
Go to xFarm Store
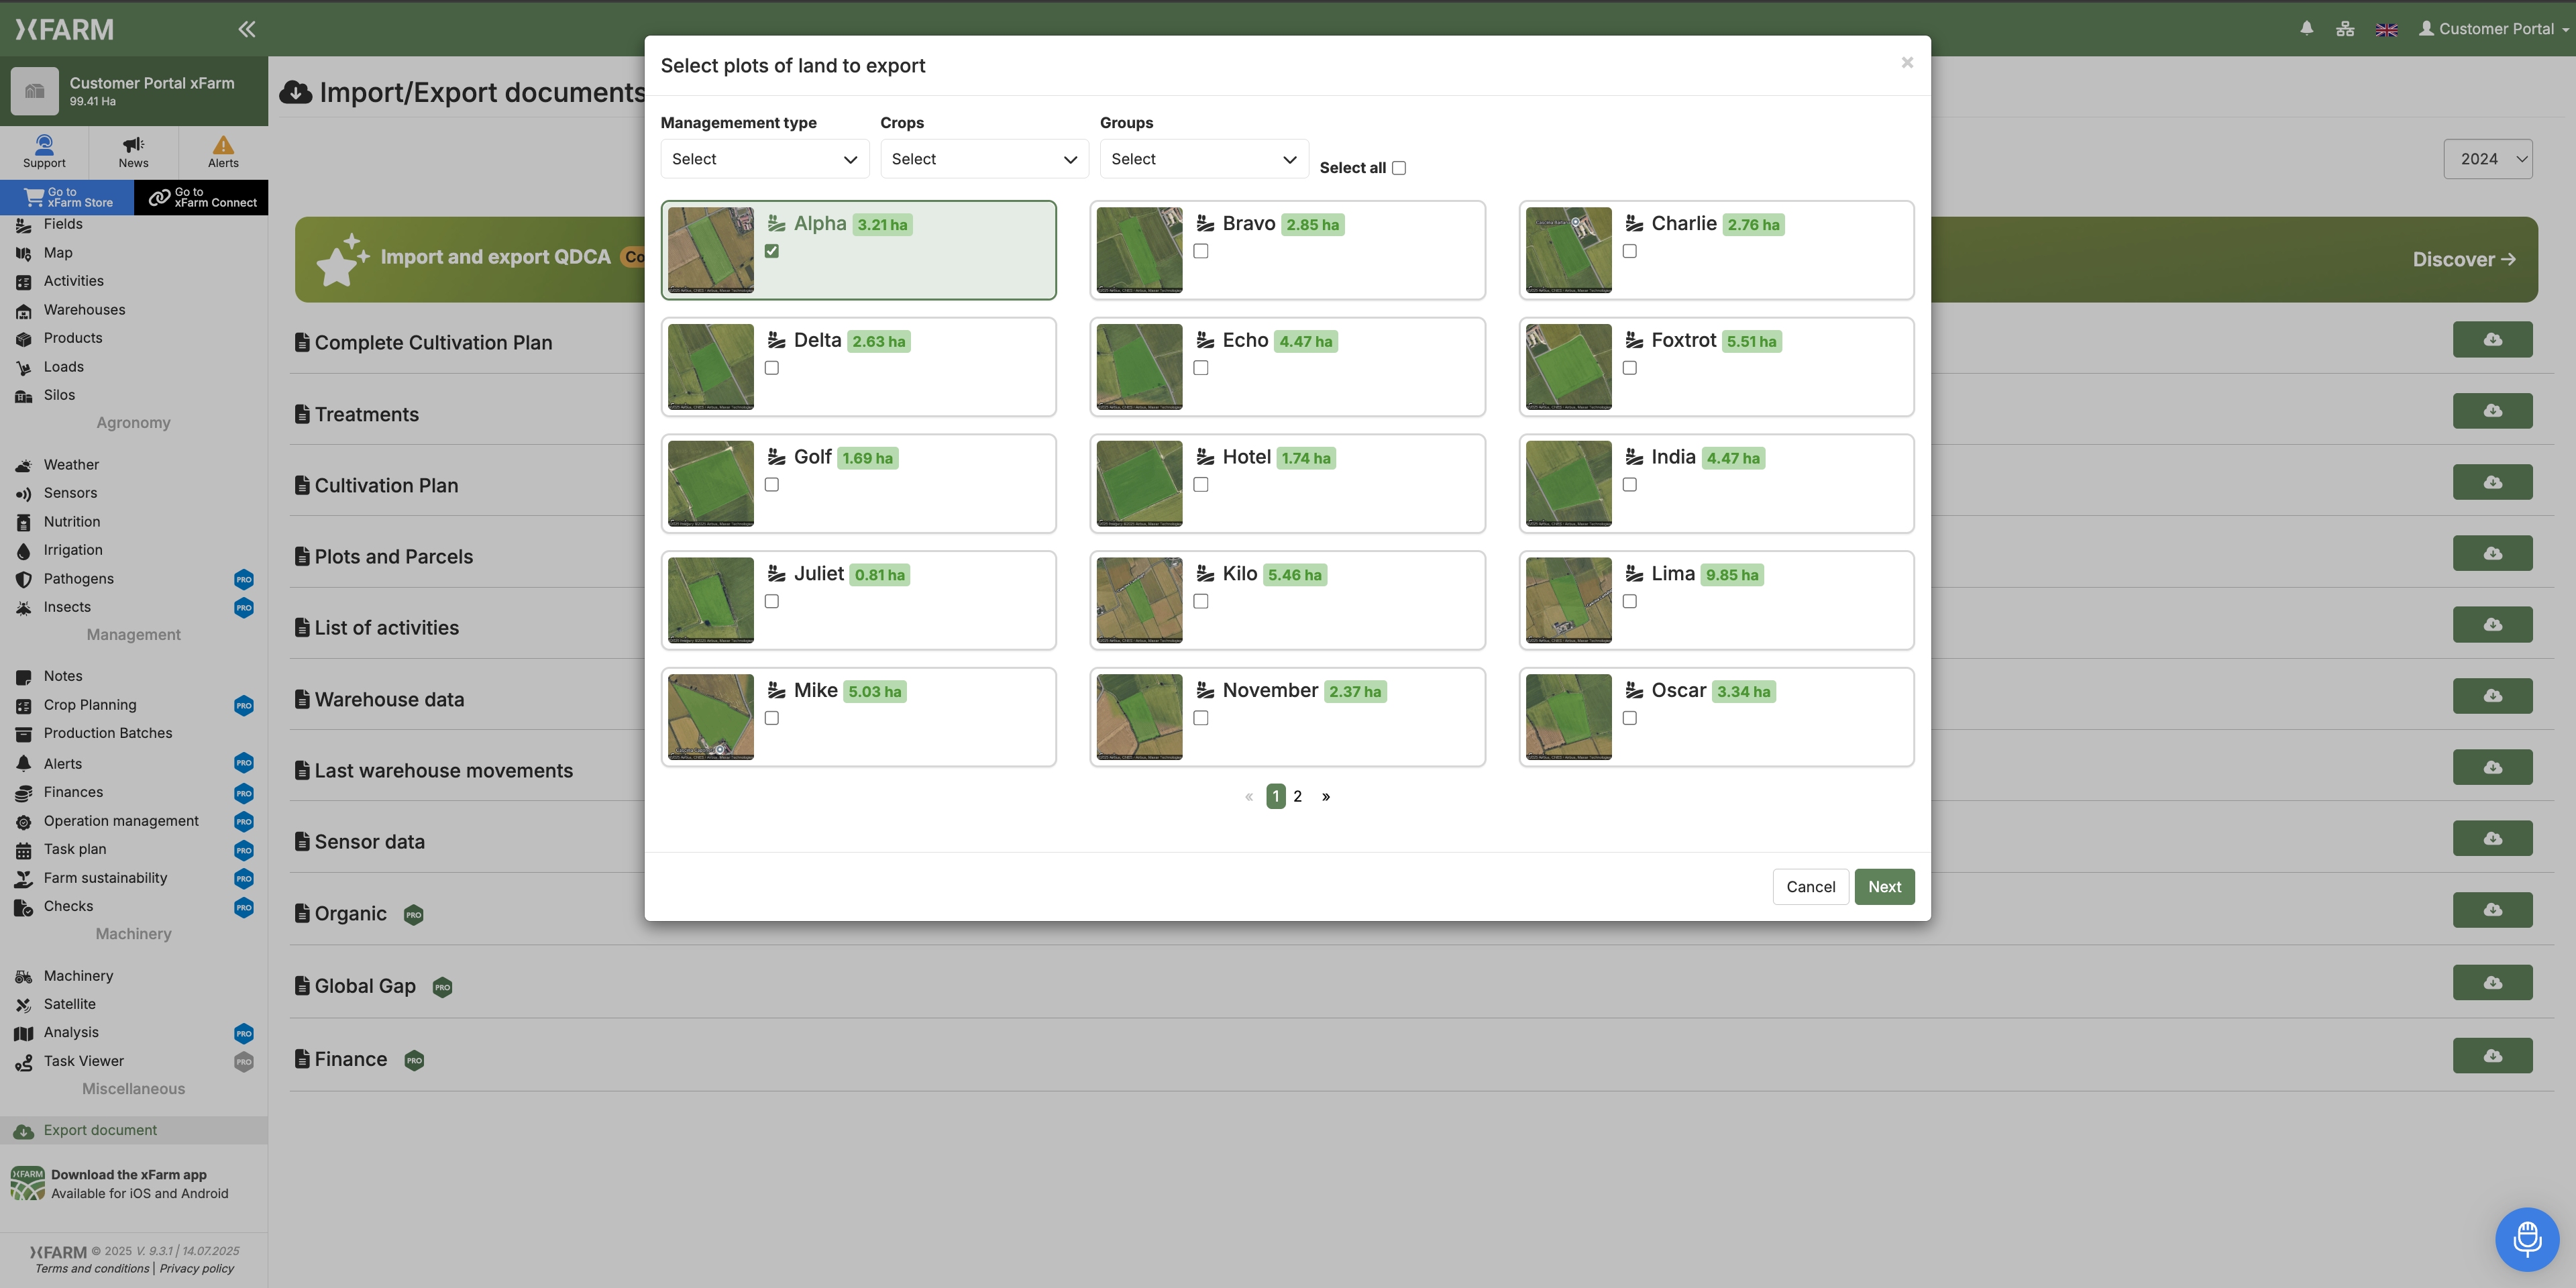point(67,197)
